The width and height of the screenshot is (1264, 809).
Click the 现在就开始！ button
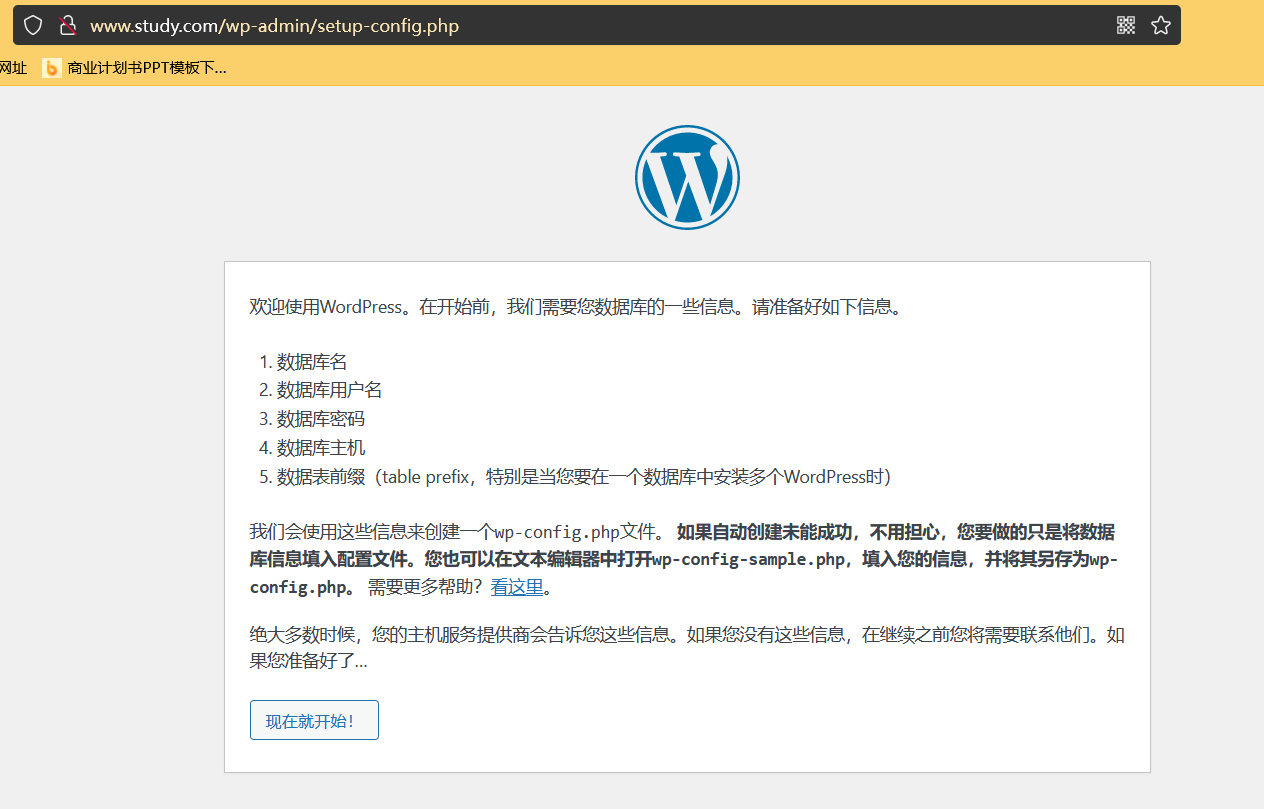pos(314,720)
